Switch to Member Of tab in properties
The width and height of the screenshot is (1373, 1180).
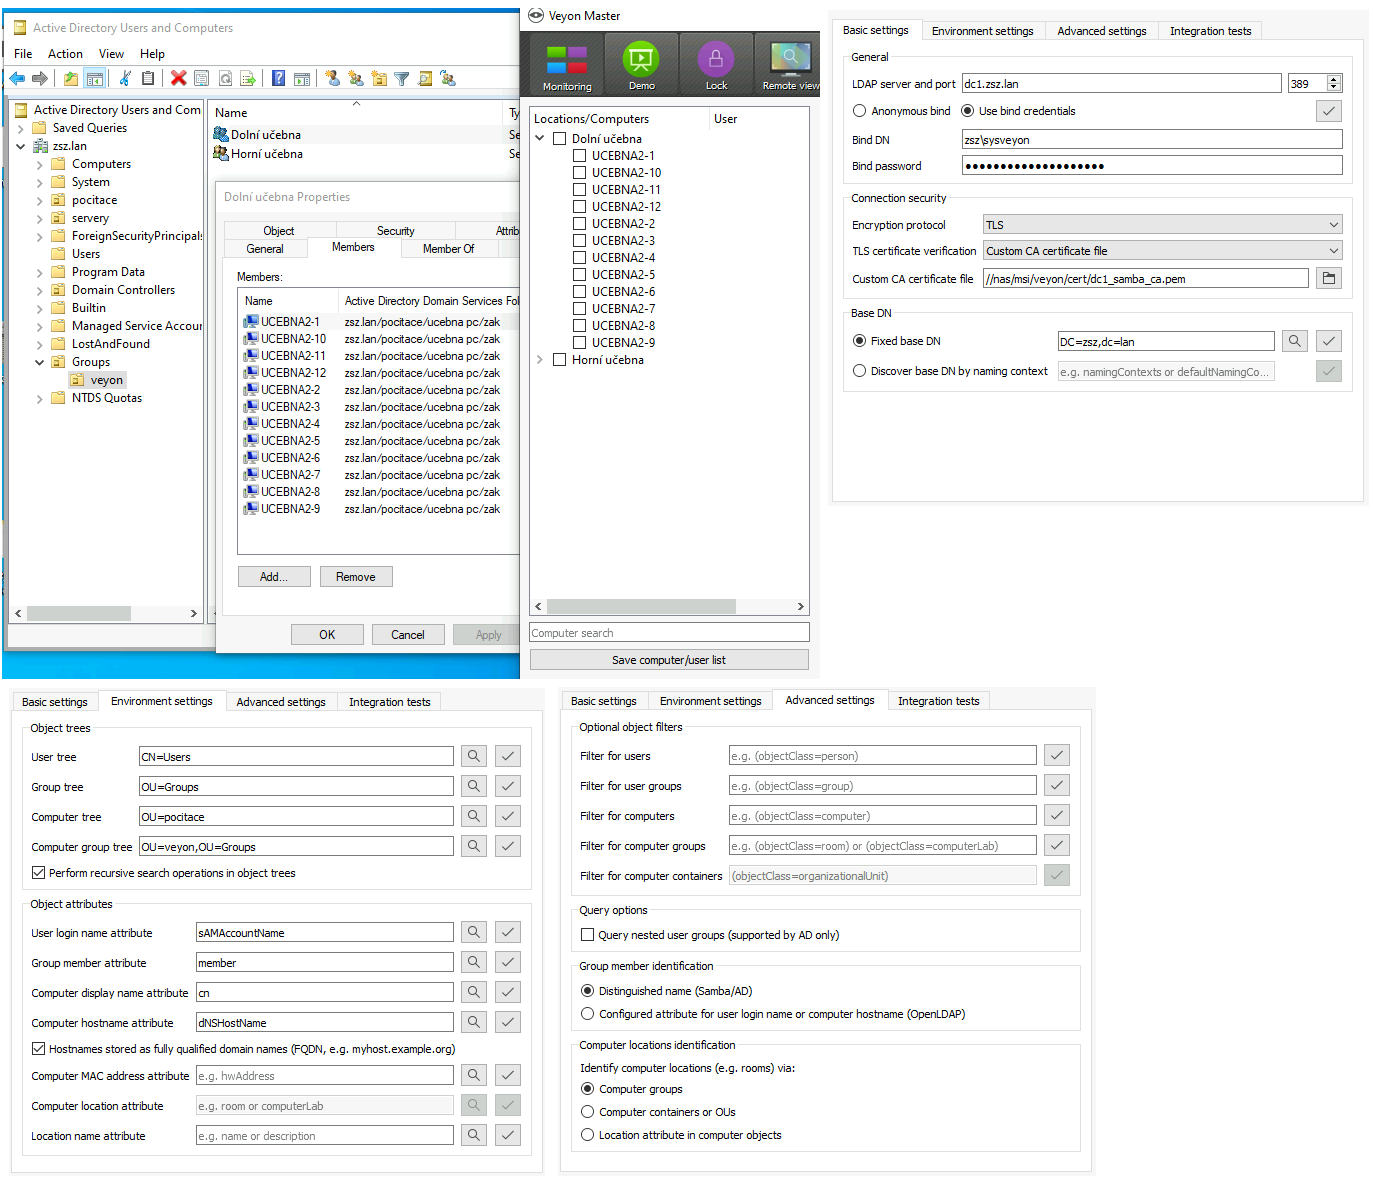pos(448,249)
